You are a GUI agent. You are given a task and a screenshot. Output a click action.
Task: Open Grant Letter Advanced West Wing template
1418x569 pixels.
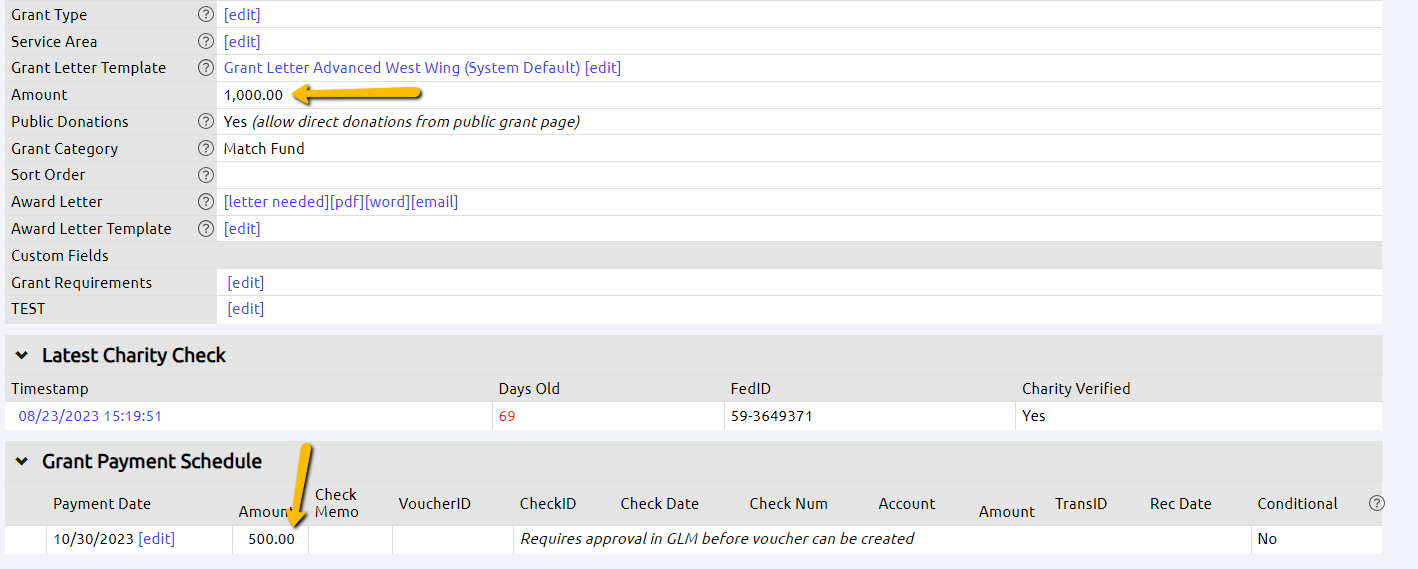401,68
